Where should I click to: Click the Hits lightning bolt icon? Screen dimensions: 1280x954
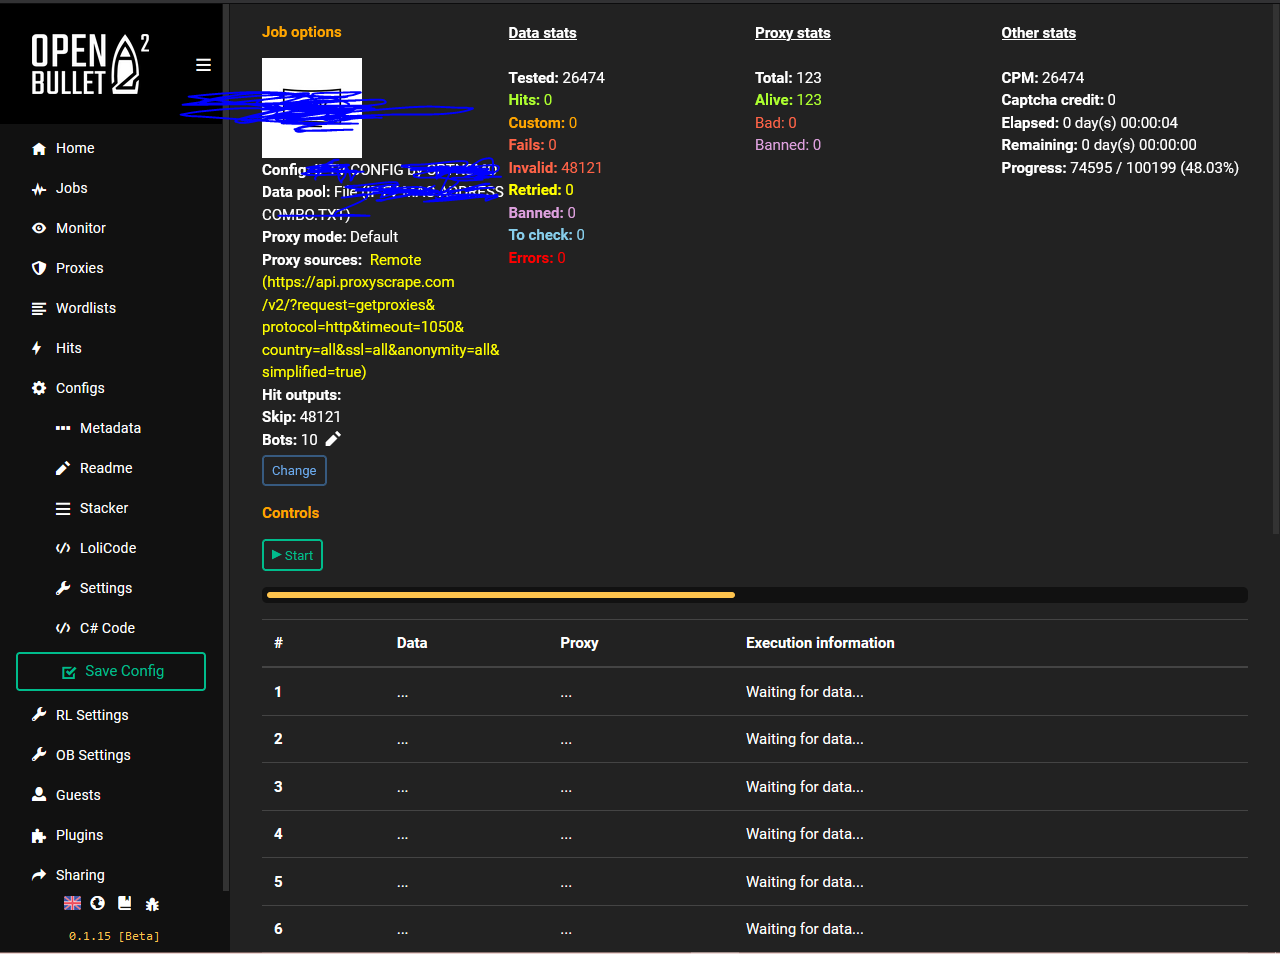pos(37,348)
